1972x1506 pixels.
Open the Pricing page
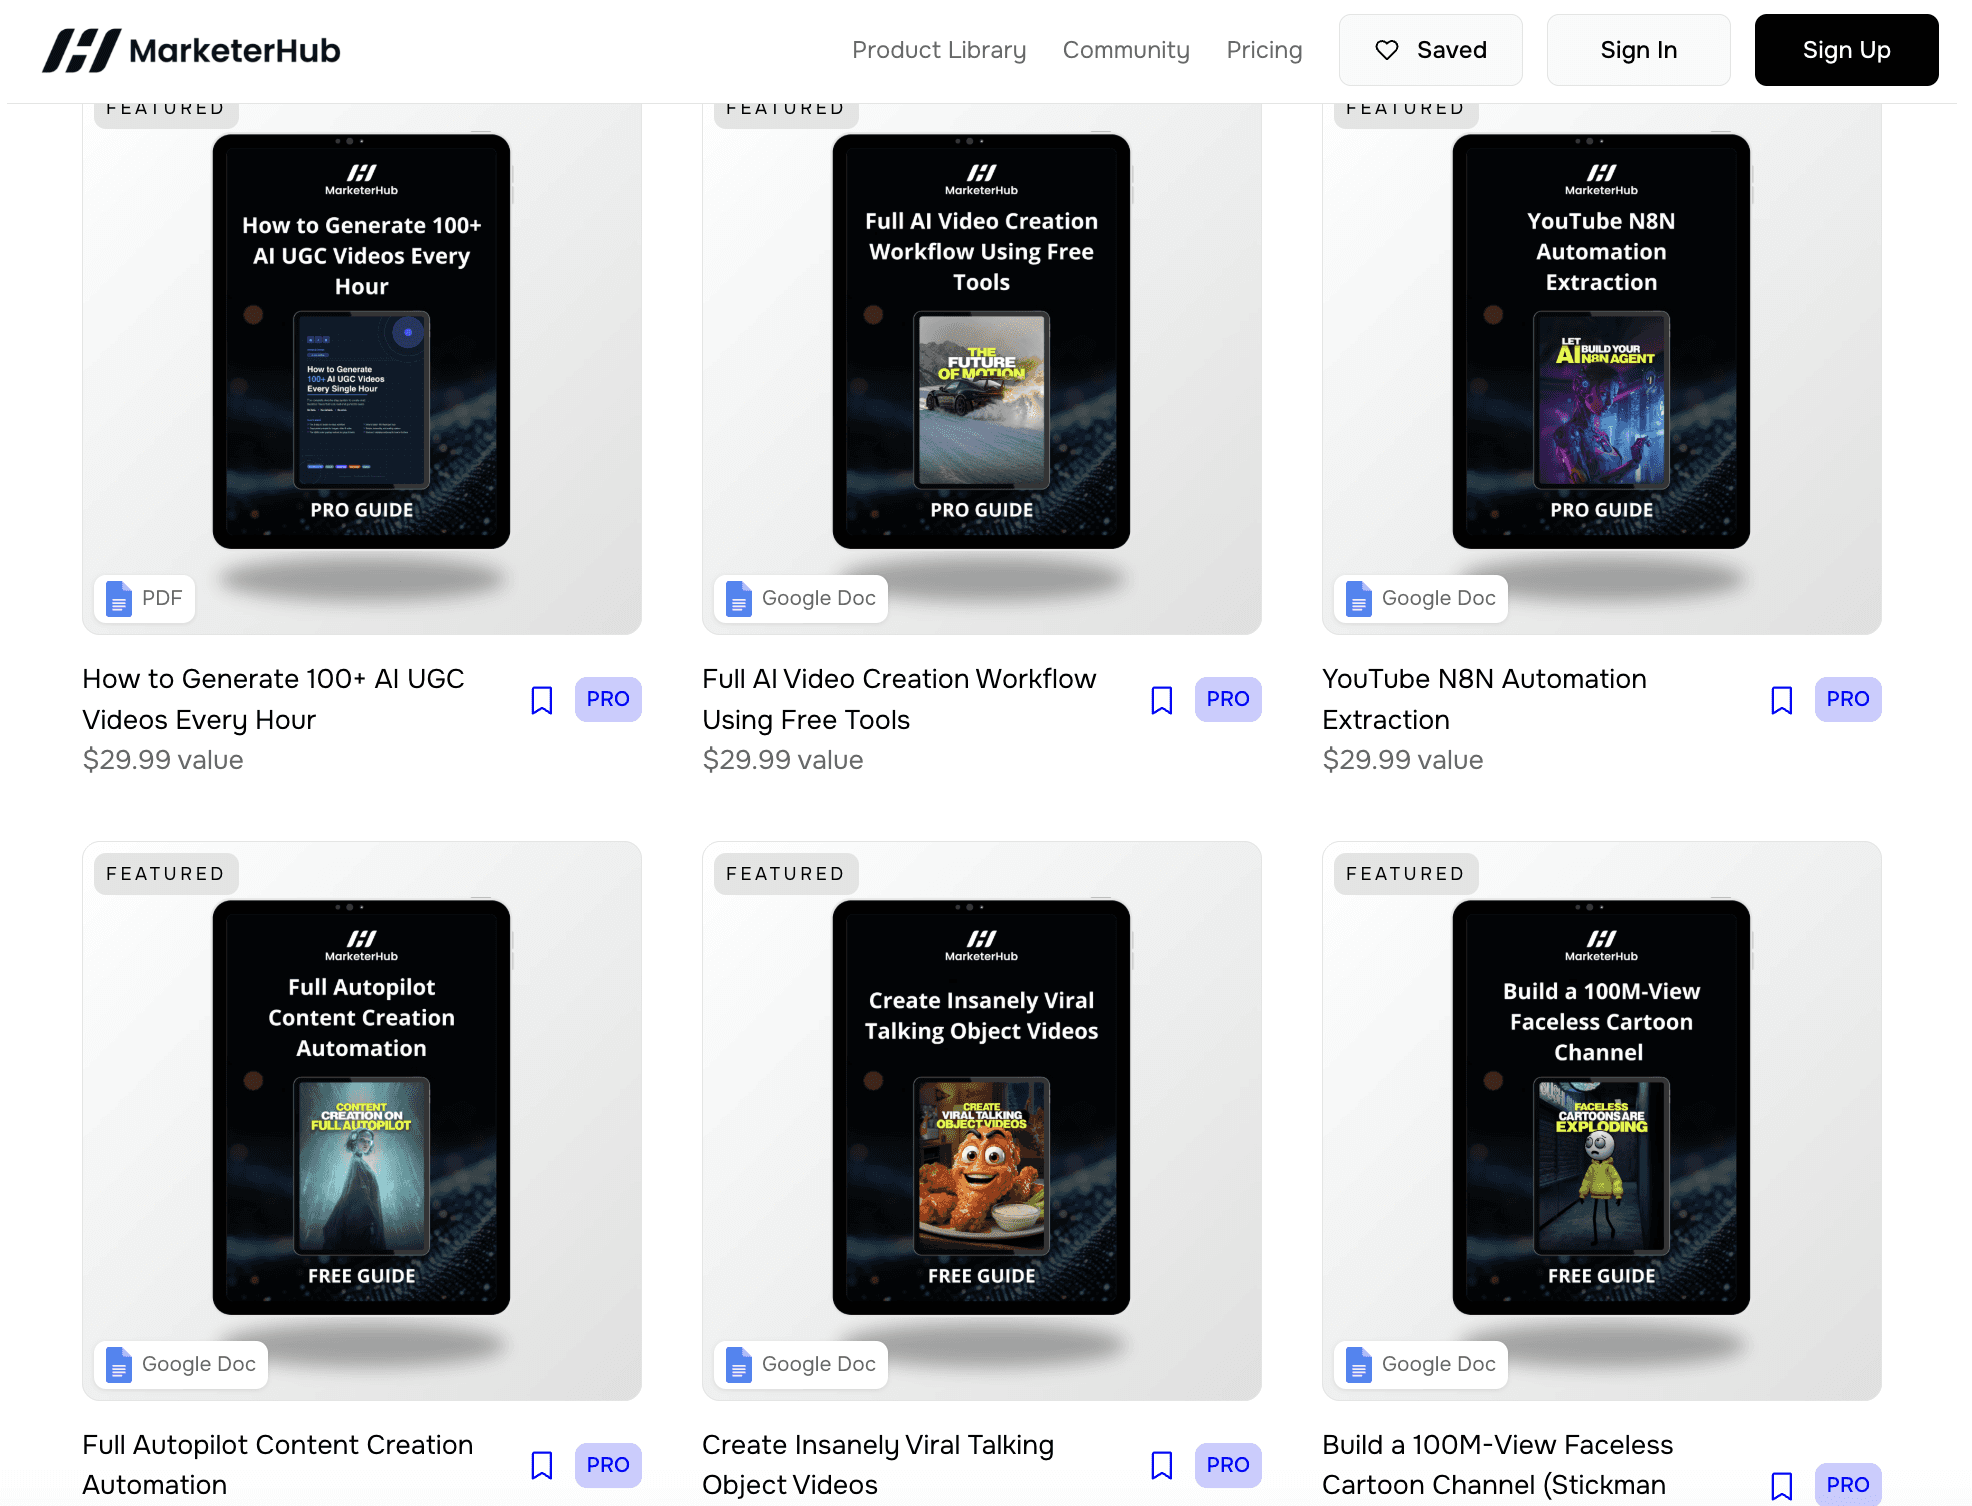(1264, 50)
